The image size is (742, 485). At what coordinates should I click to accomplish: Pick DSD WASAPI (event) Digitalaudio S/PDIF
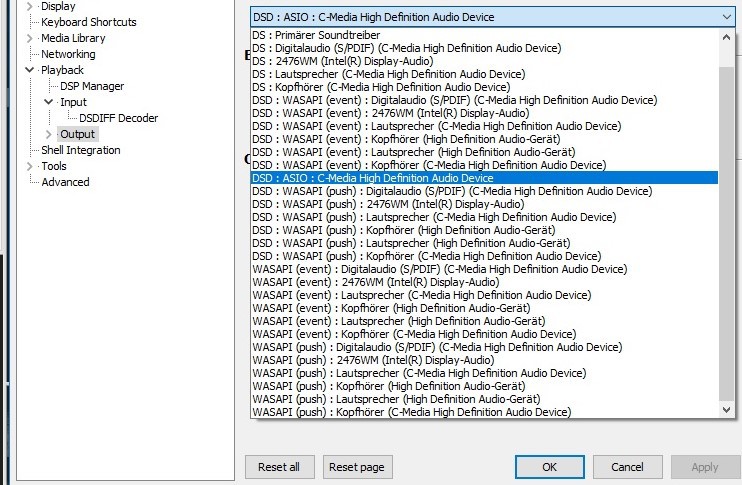click(484, 100)
